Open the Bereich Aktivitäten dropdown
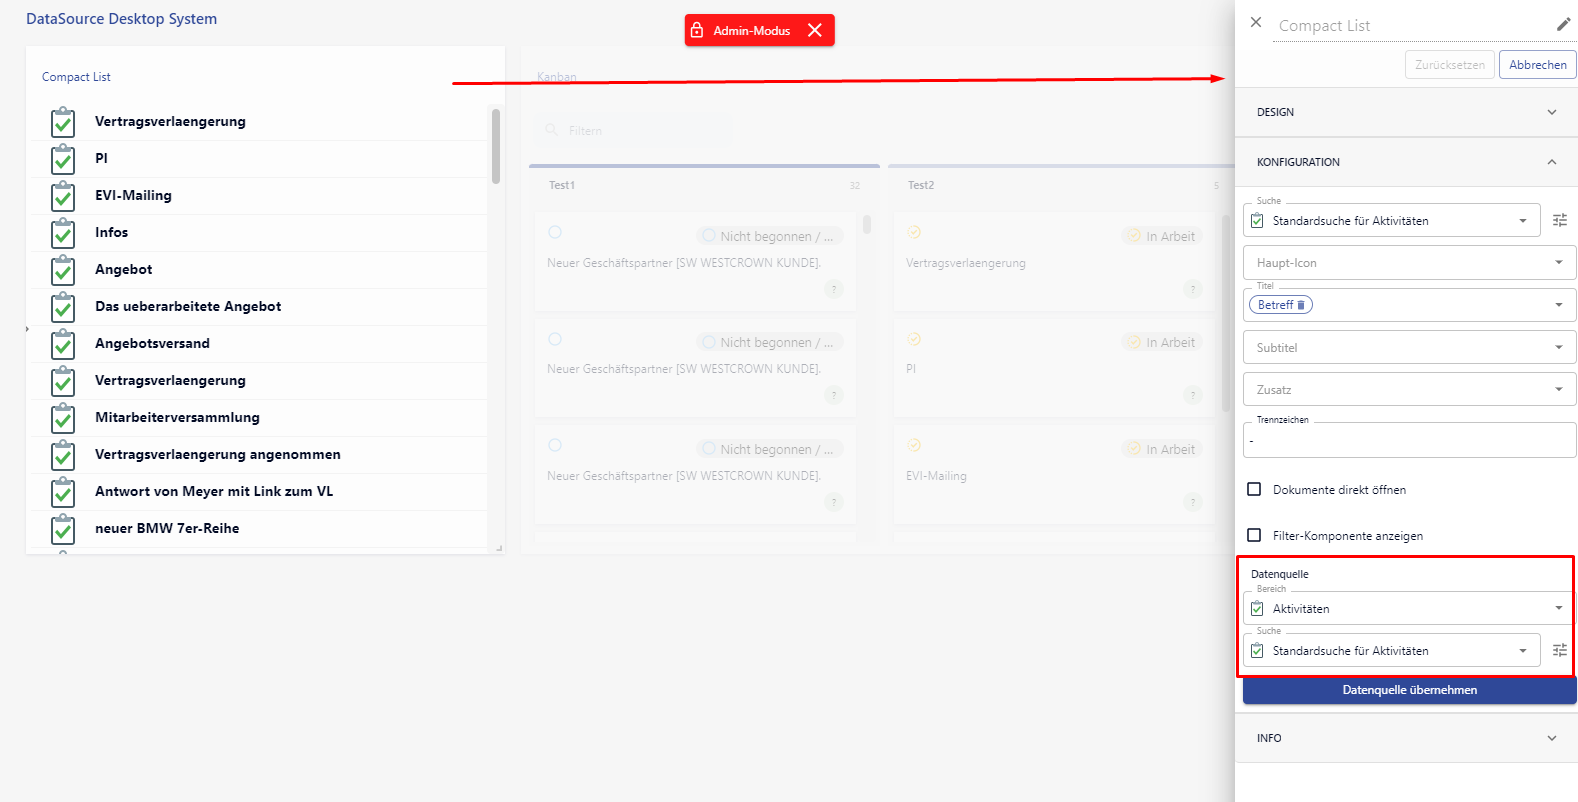This screenshot has width=1578, height=802. click(1408, 609)
